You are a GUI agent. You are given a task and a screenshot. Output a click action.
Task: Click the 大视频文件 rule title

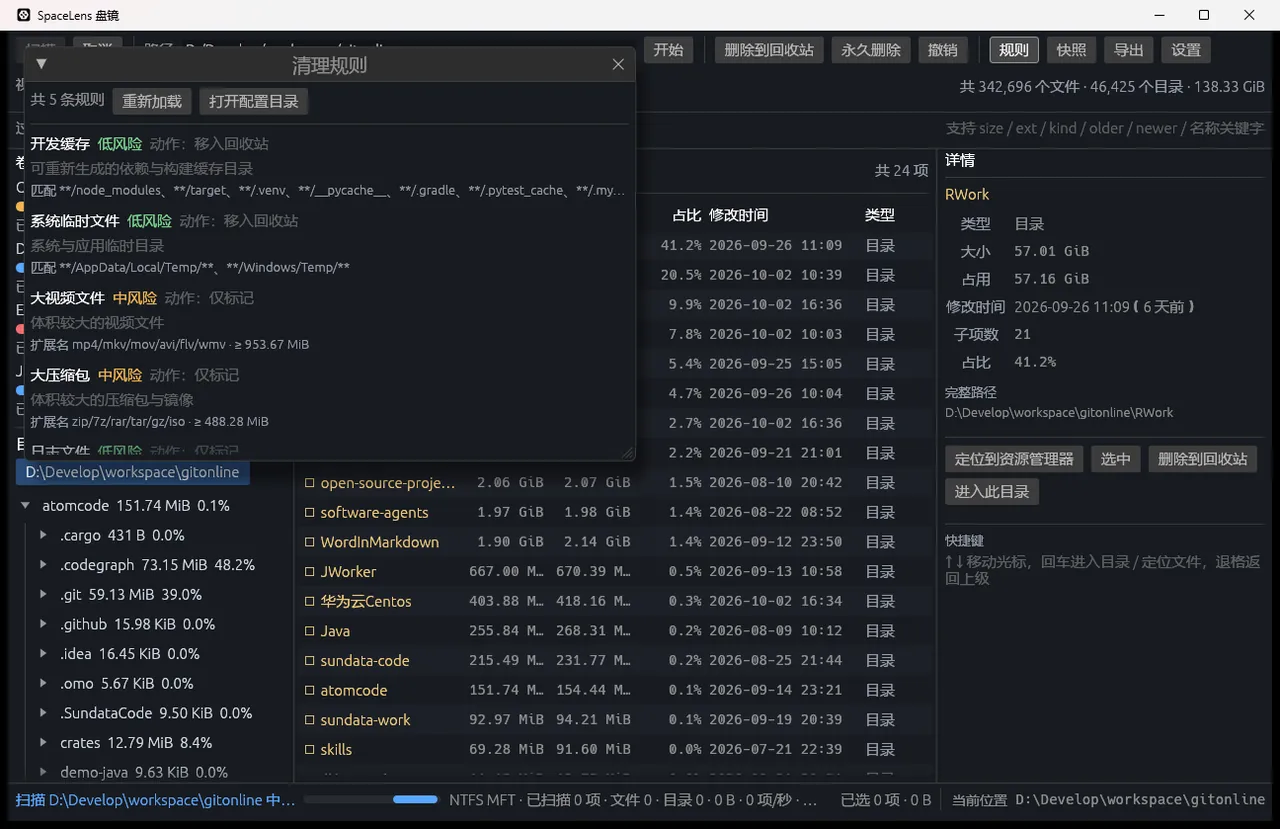[x=67, y=298]
